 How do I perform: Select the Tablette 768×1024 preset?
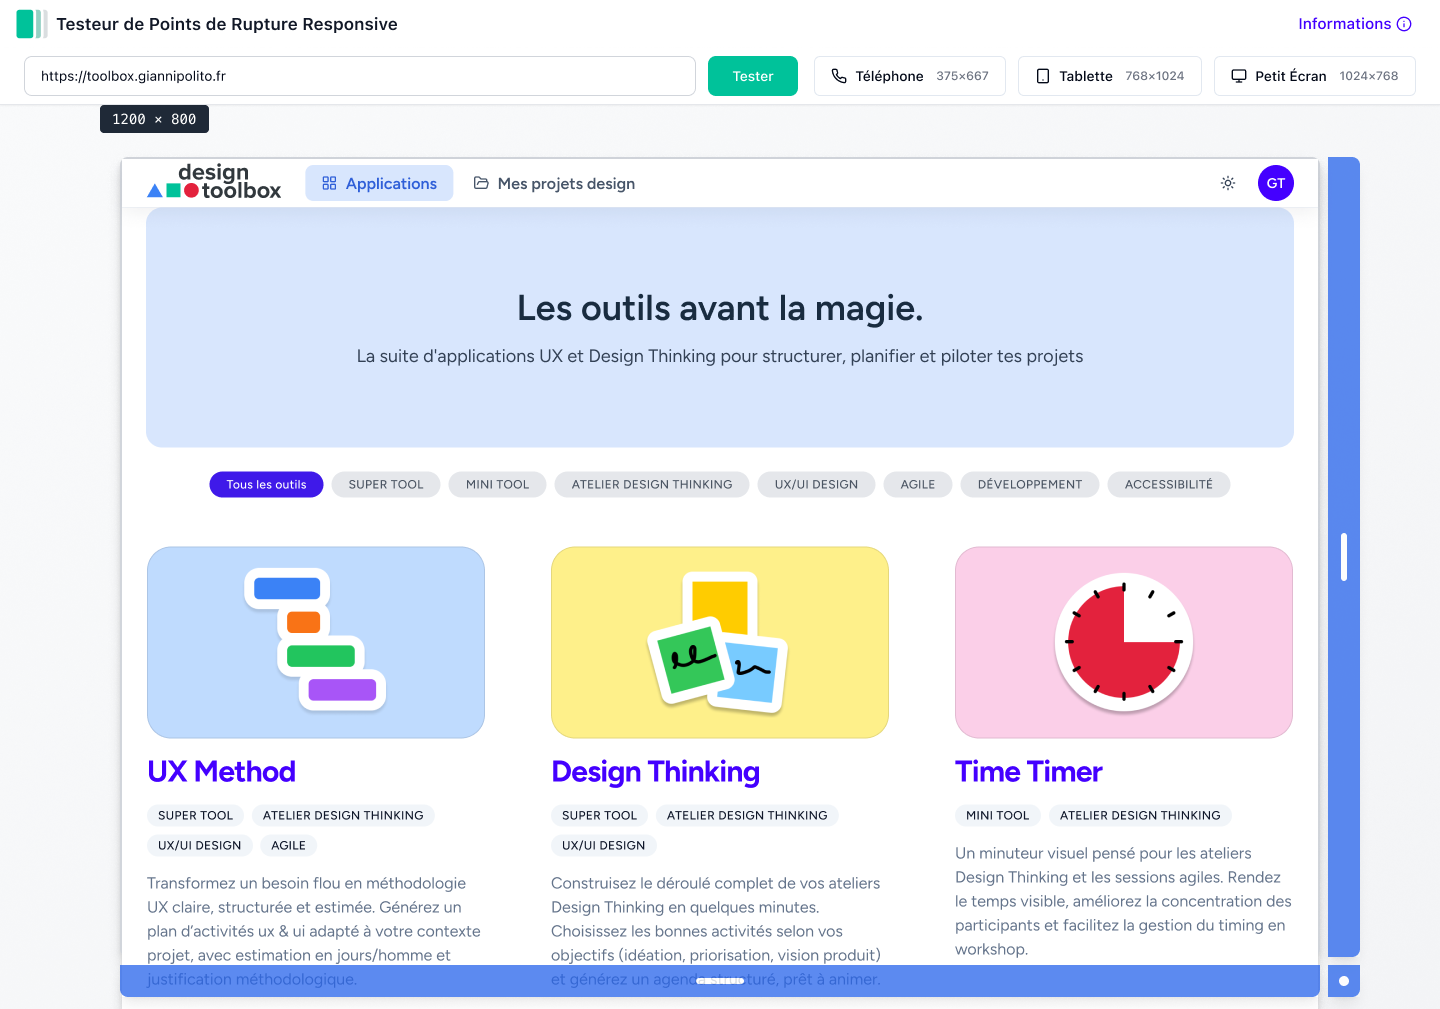1109,76
